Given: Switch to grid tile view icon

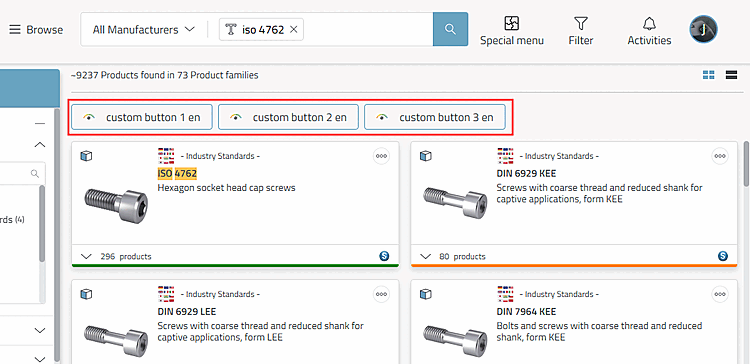Looking at the screenshot, I should pos(708,75).
